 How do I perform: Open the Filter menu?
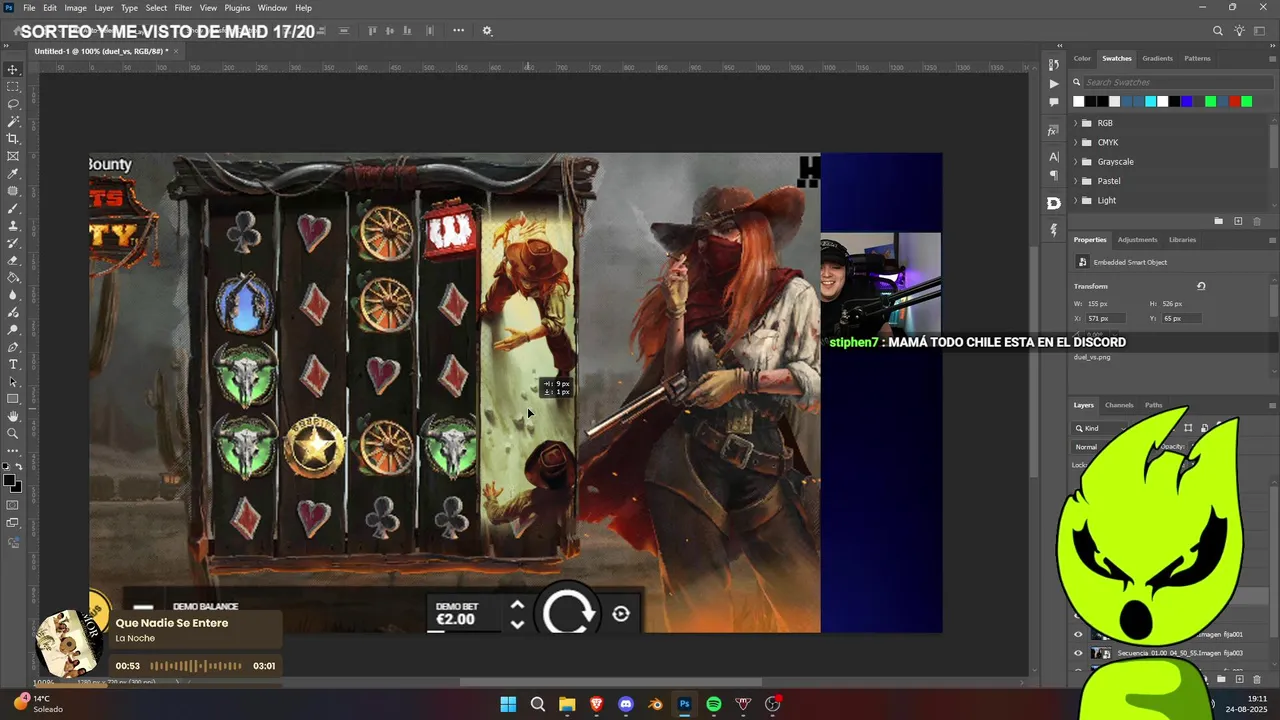pyautogui.click(x=183, y=8)
